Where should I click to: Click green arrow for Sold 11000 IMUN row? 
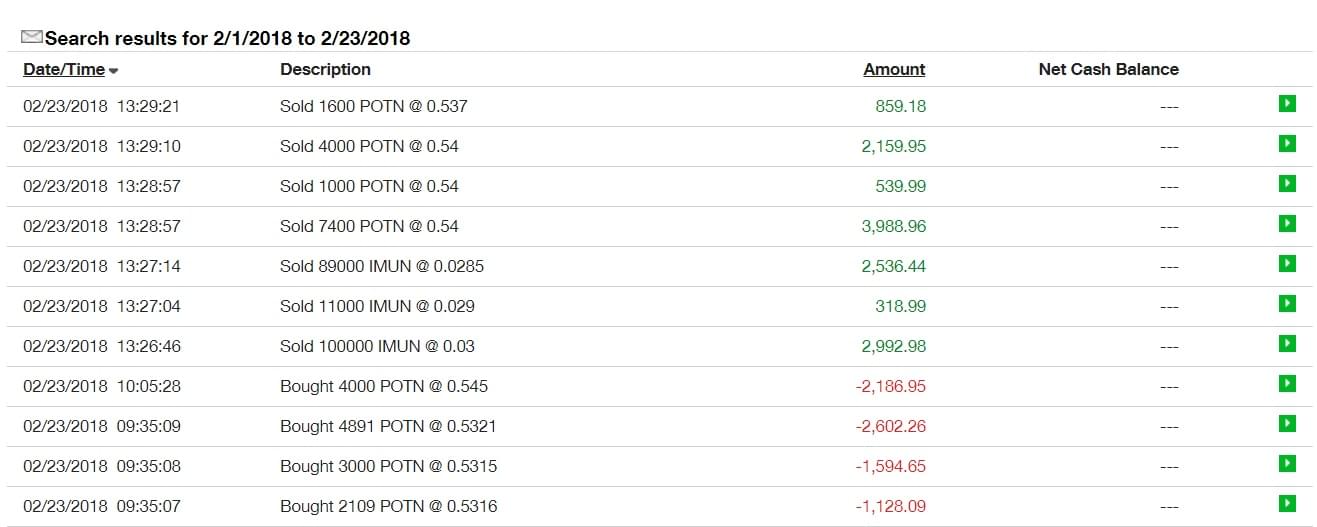1287,304
